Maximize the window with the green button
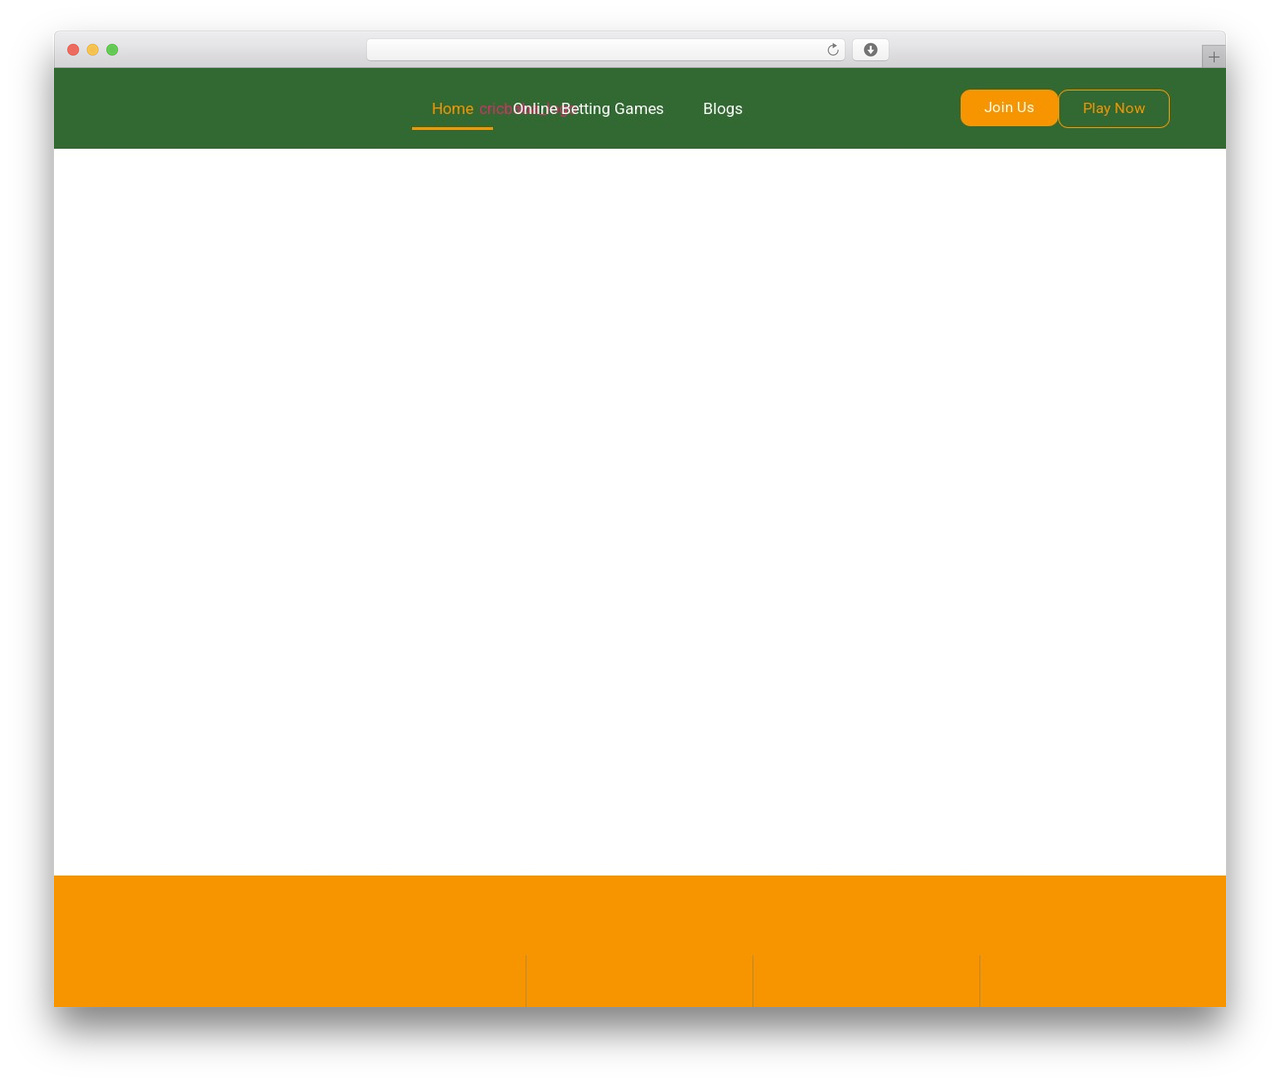 (112, 50)
